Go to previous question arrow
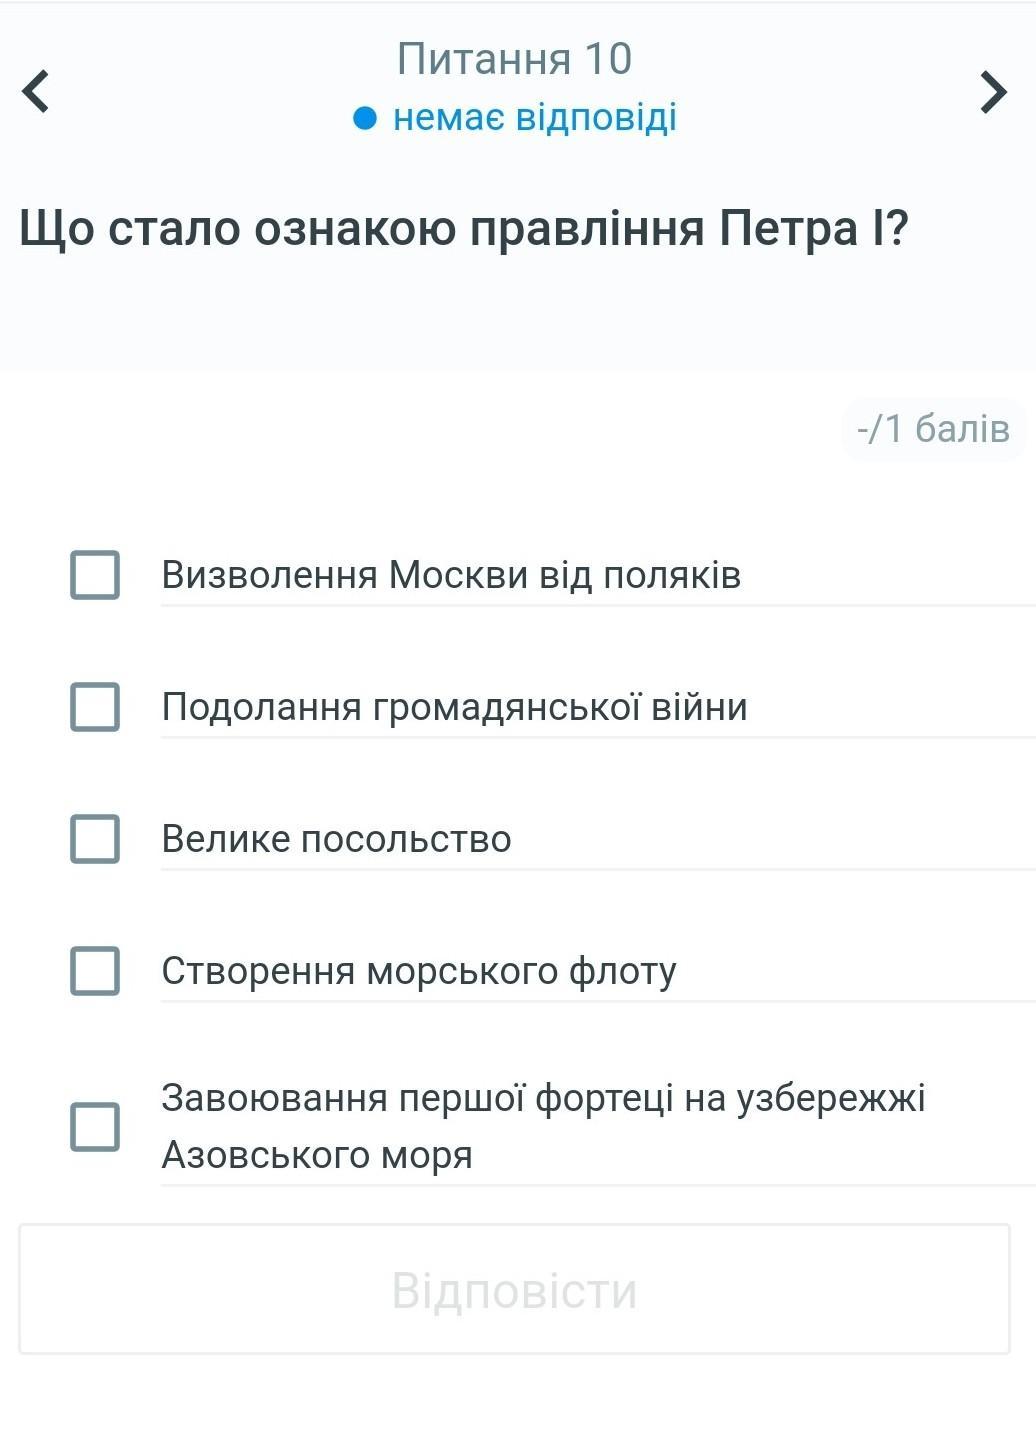 pos(36,91)
